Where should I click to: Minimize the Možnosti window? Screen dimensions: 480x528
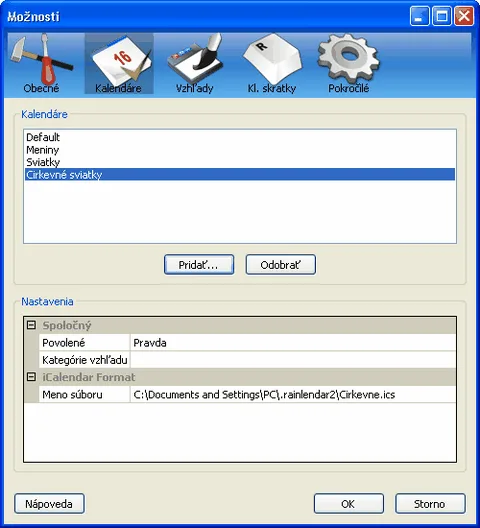pos(419,16)
